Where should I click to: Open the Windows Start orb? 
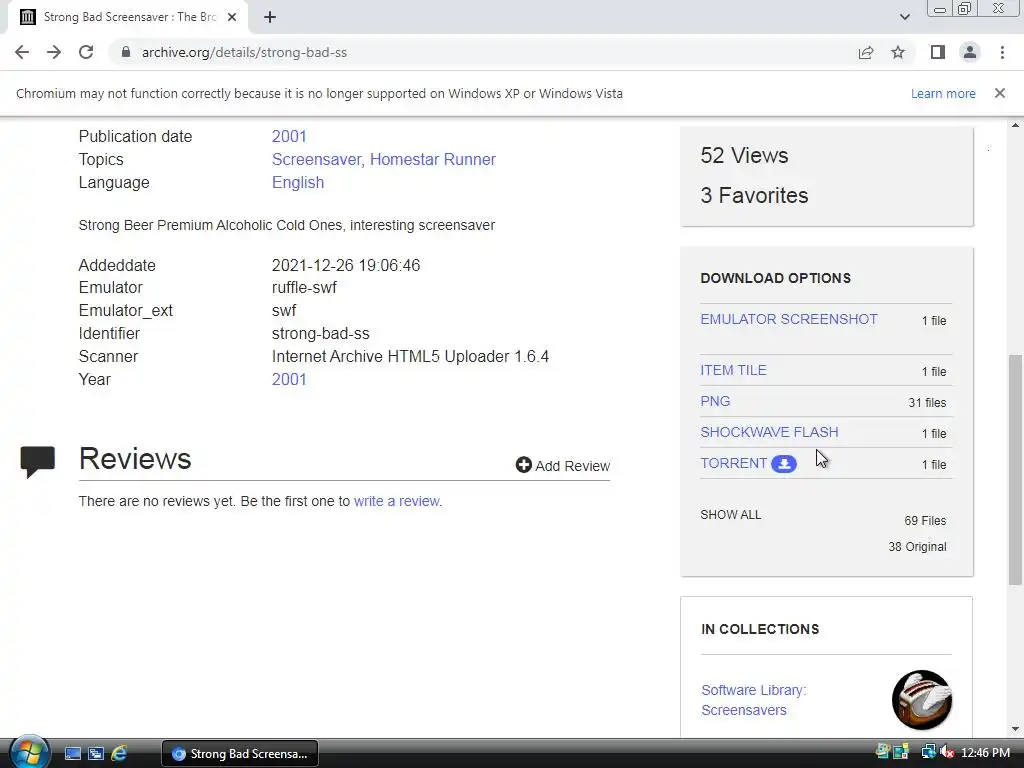[29, 752]
